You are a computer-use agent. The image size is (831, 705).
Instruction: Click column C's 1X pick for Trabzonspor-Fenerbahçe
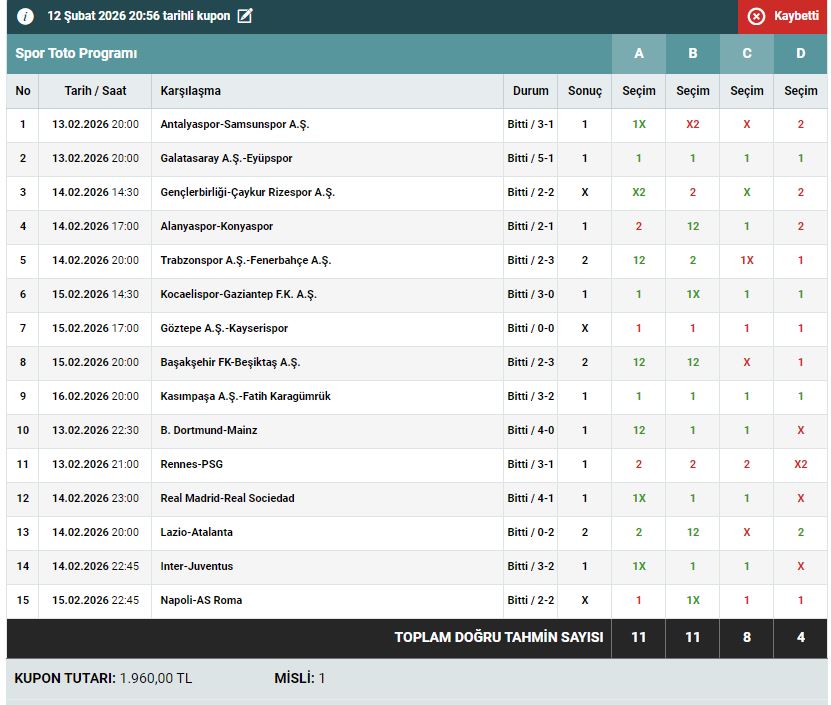747,261
